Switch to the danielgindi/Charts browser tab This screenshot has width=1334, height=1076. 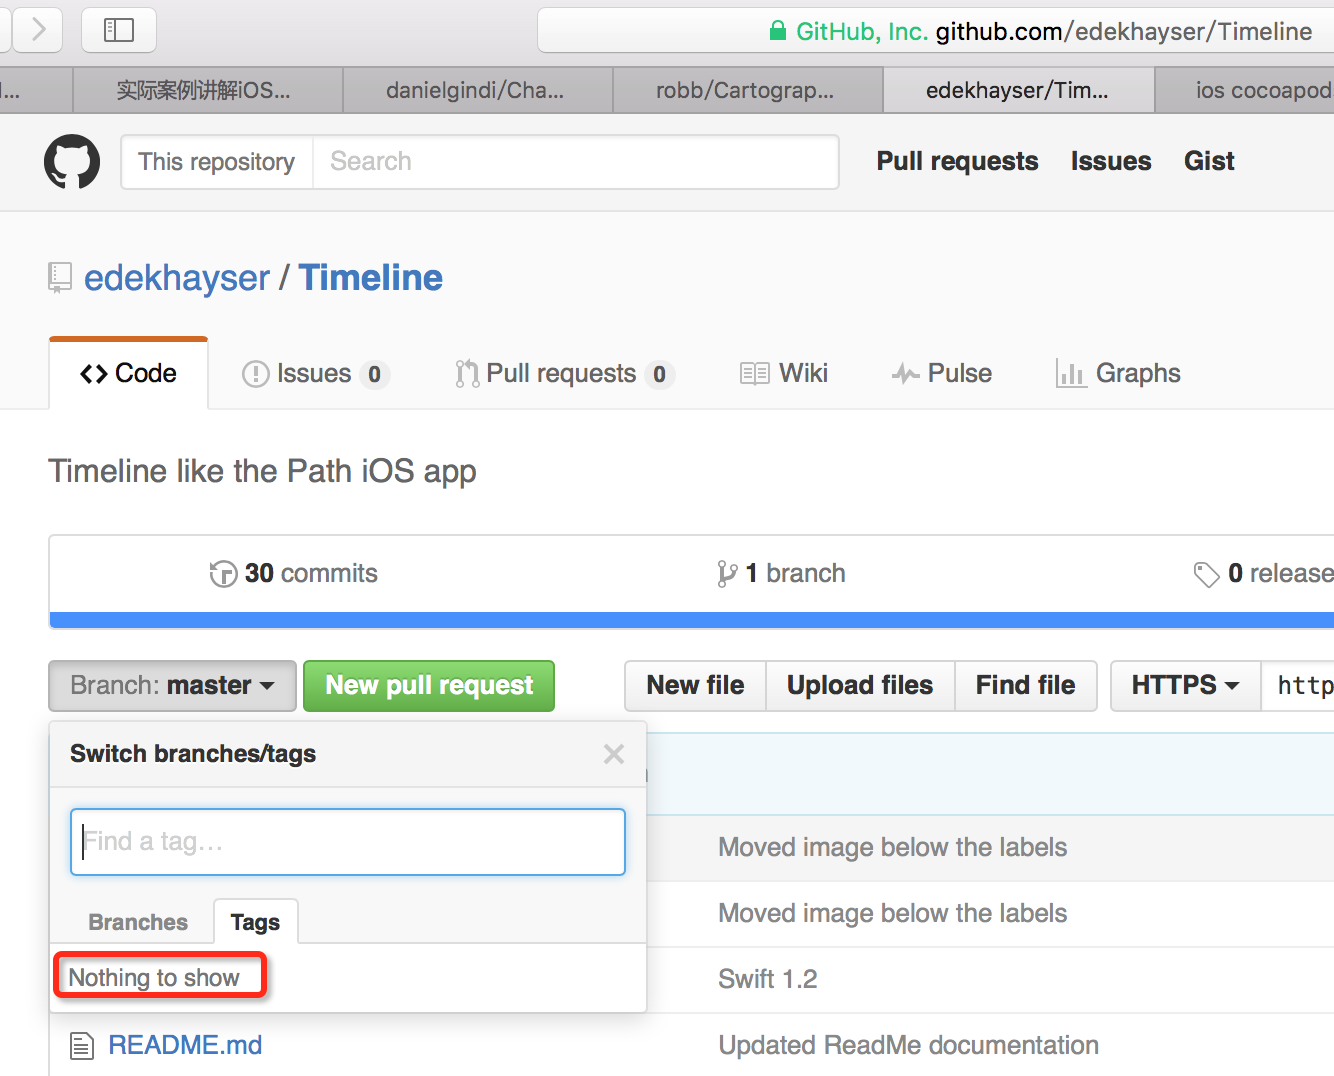pyautogui.click(x=476, y=91)
